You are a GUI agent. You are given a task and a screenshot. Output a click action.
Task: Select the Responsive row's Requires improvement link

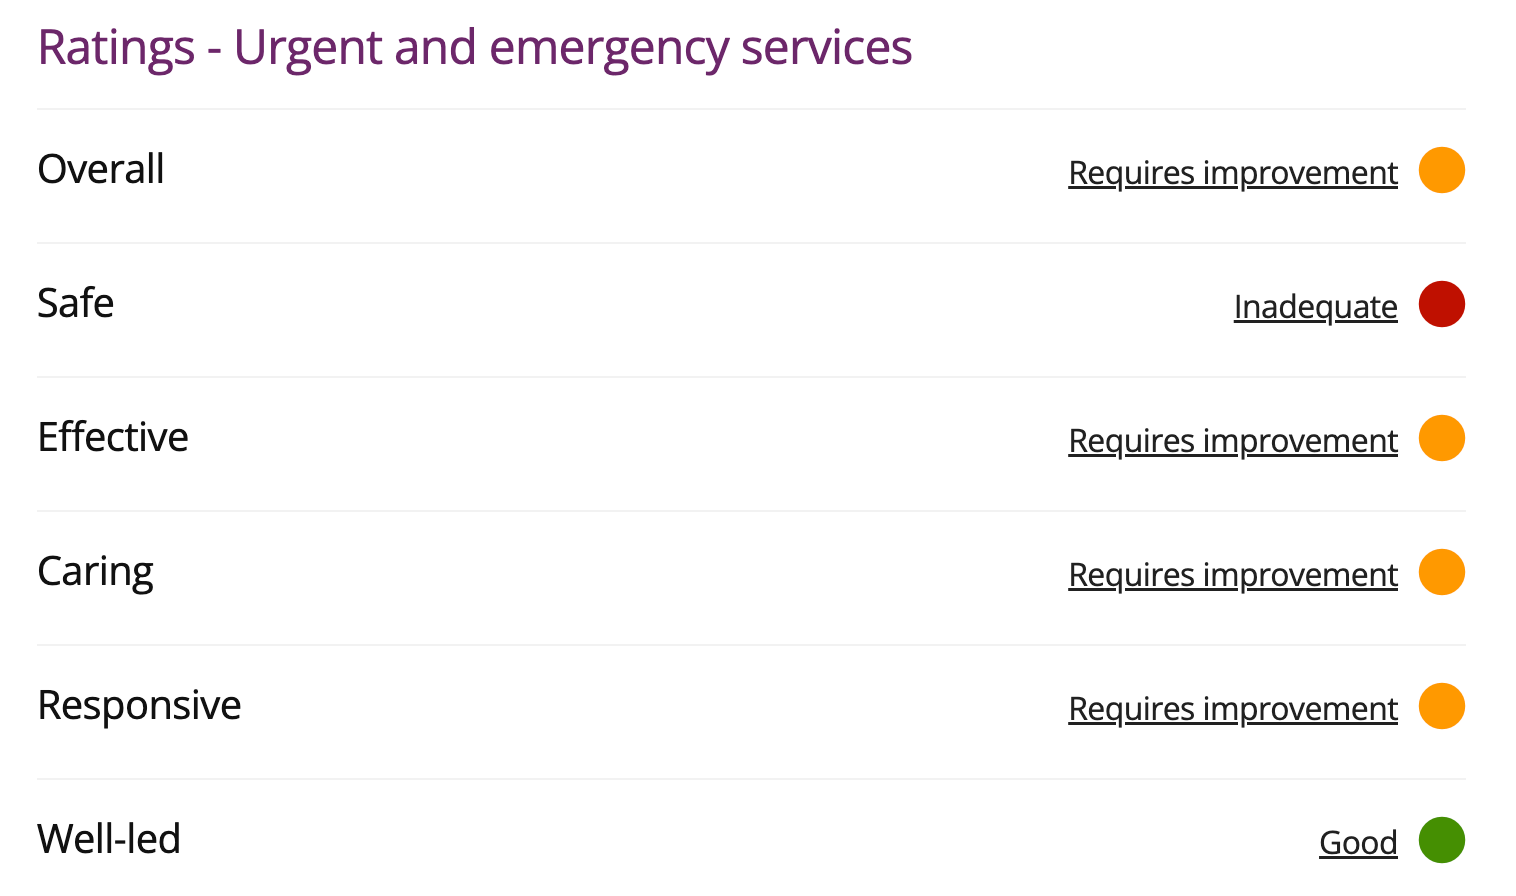(x=1232, y=709)
